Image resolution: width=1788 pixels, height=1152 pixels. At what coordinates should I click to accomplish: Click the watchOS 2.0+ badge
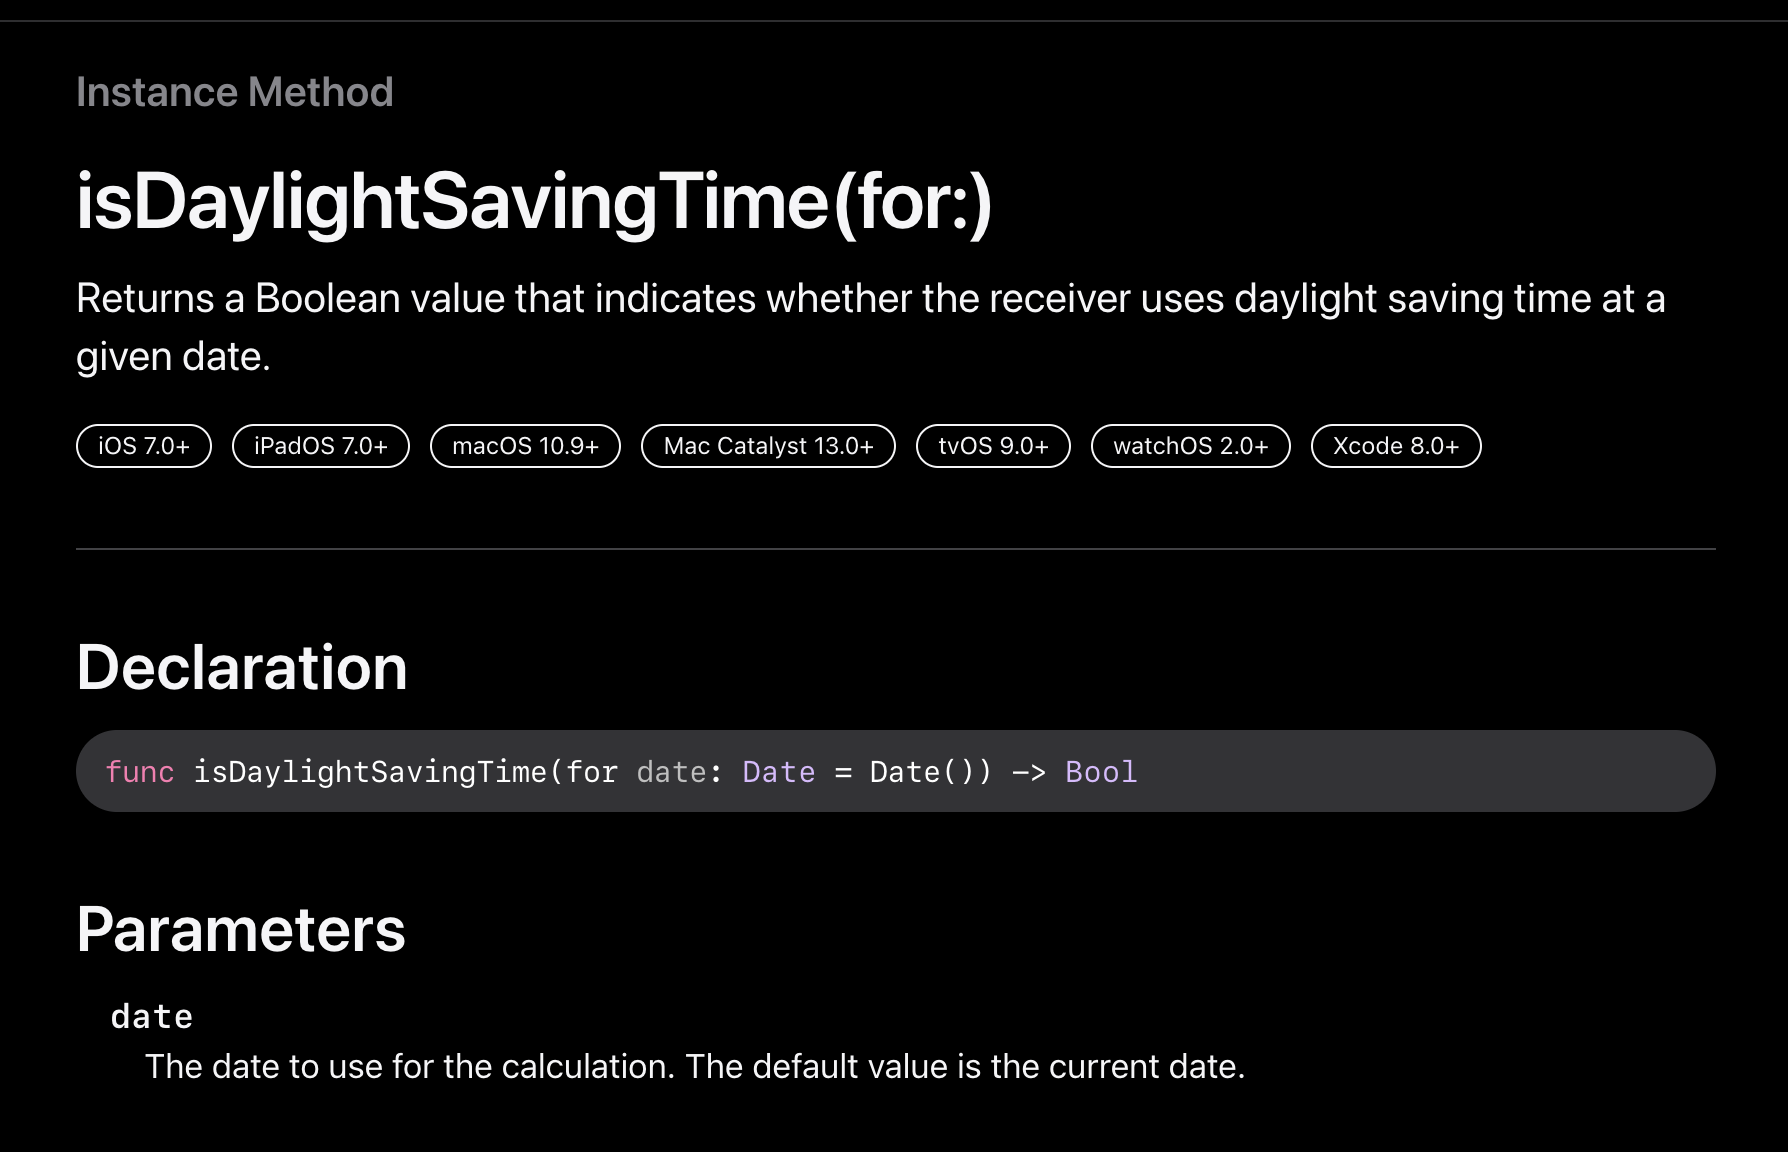[1191, 446]
